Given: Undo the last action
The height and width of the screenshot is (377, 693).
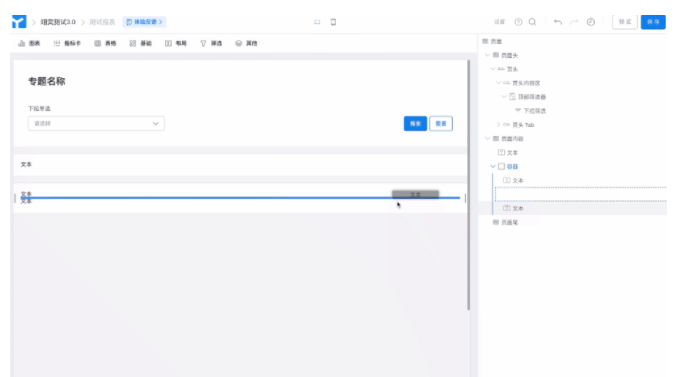Looking at the screenshot, I should pos(558,22).
